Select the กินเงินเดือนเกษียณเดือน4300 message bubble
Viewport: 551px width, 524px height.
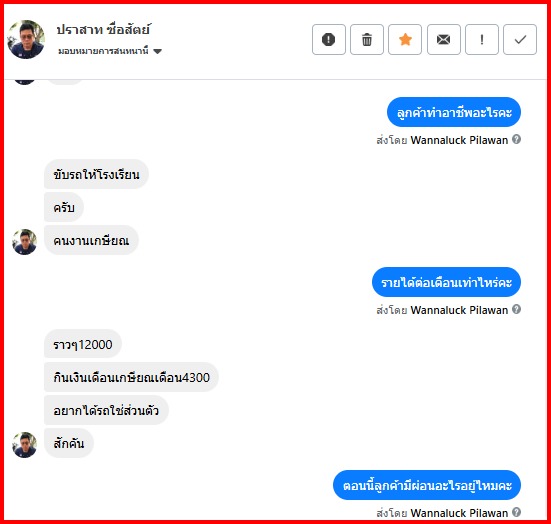pyautogui.click(x=131, y=377)
